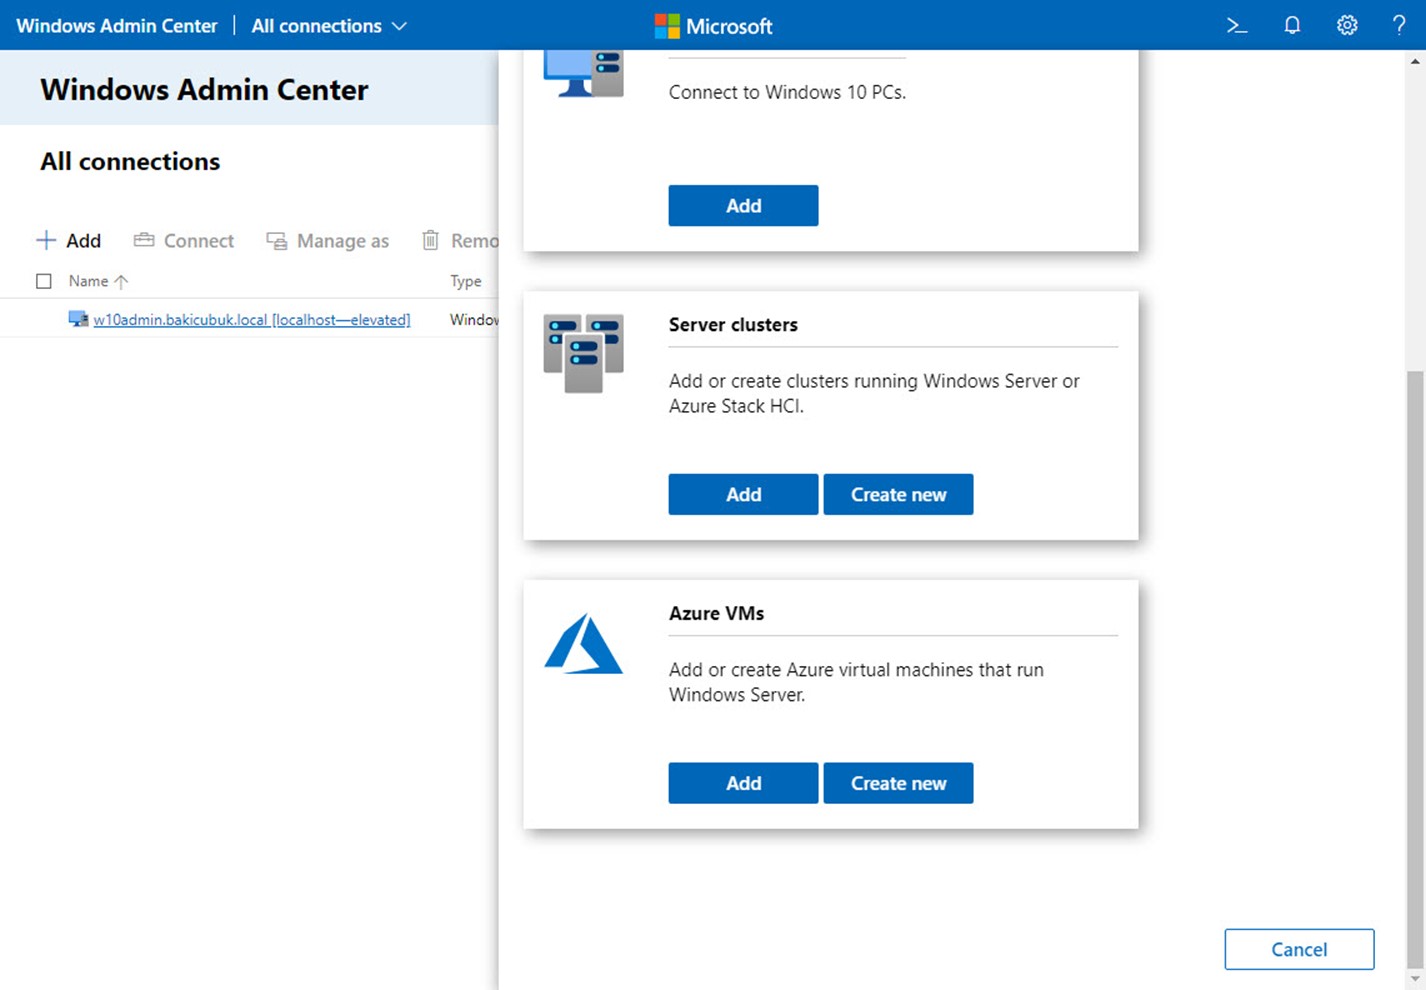Toggle the select-all checkbox by Name
1426x990 pixels.
pyautogui.click(x=44, y=281)
